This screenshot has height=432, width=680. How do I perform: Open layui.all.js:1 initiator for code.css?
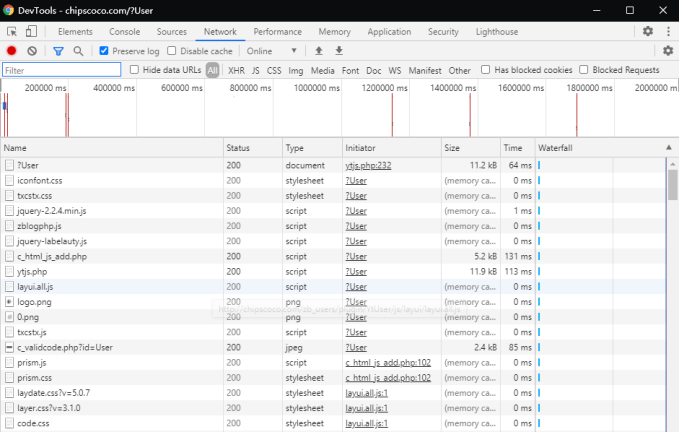pos(366,423)
